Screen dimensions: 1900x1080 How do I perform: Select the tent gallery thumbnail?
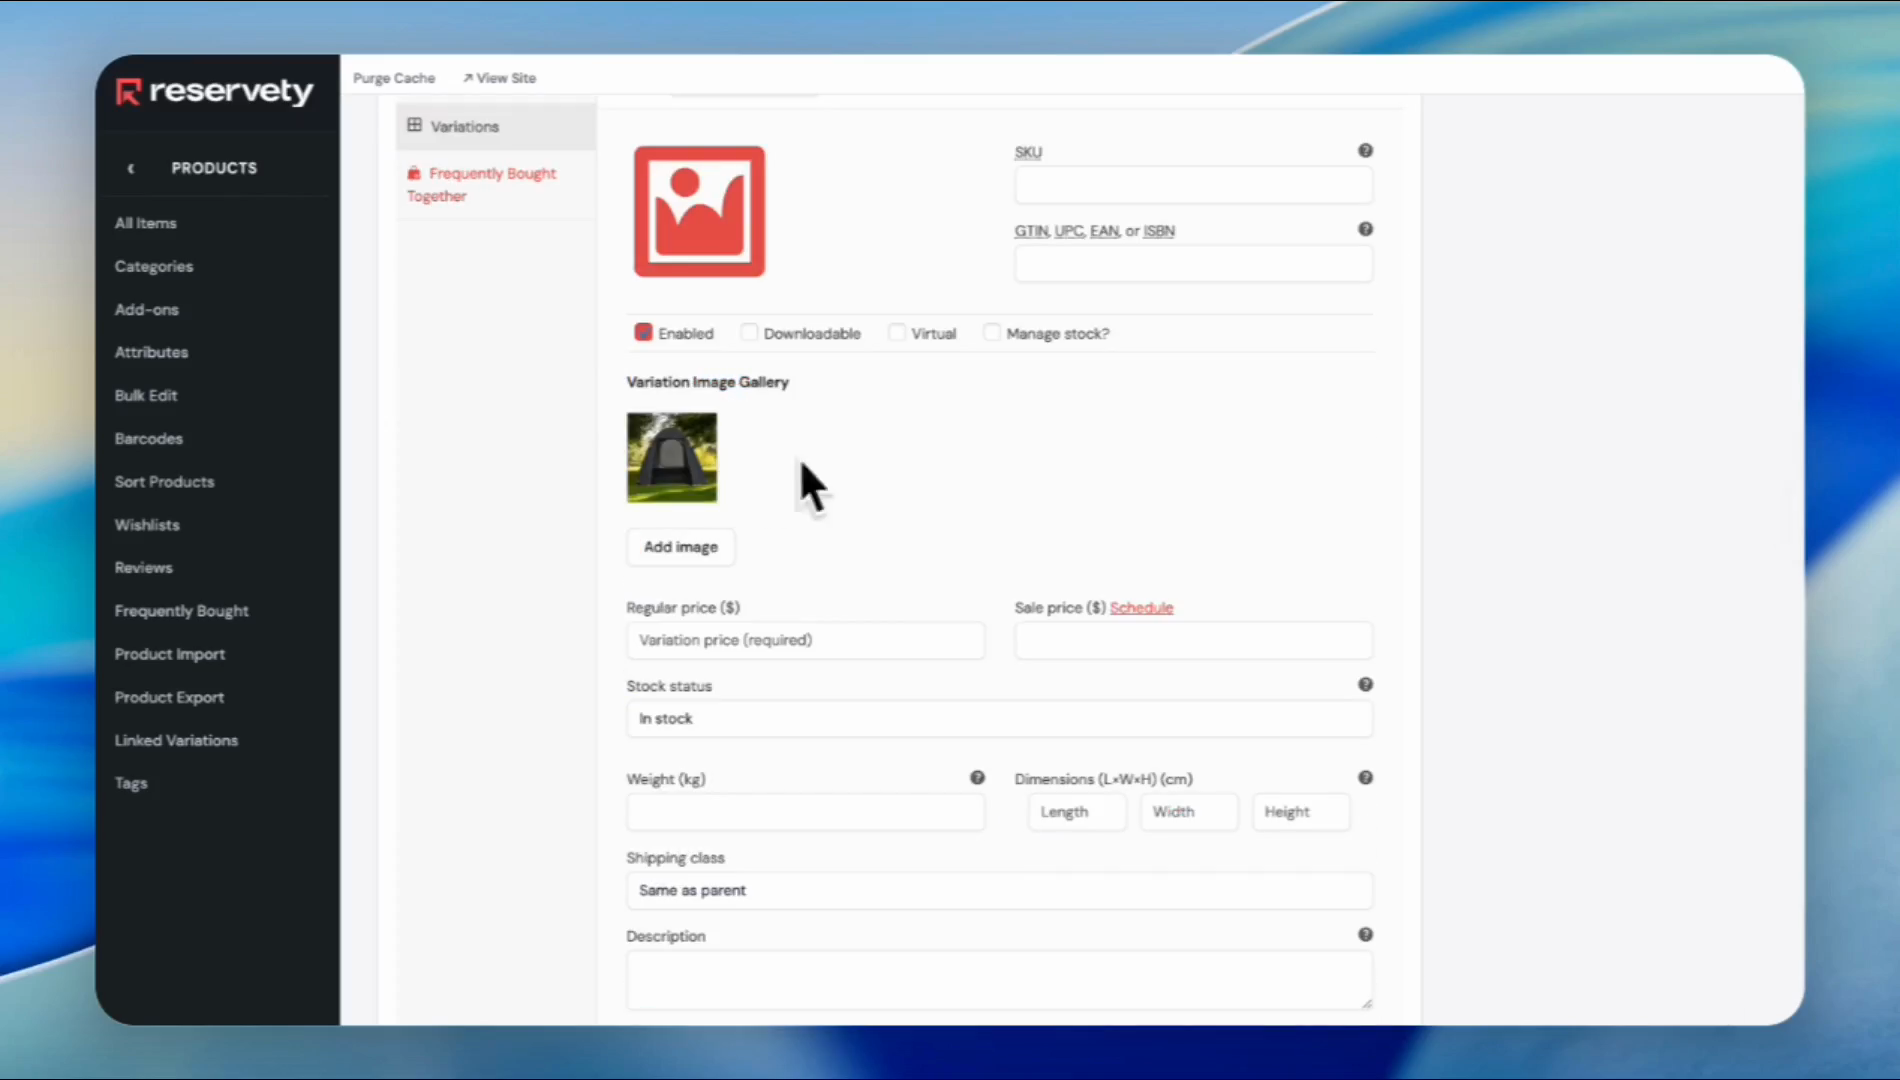coord(671,458)
